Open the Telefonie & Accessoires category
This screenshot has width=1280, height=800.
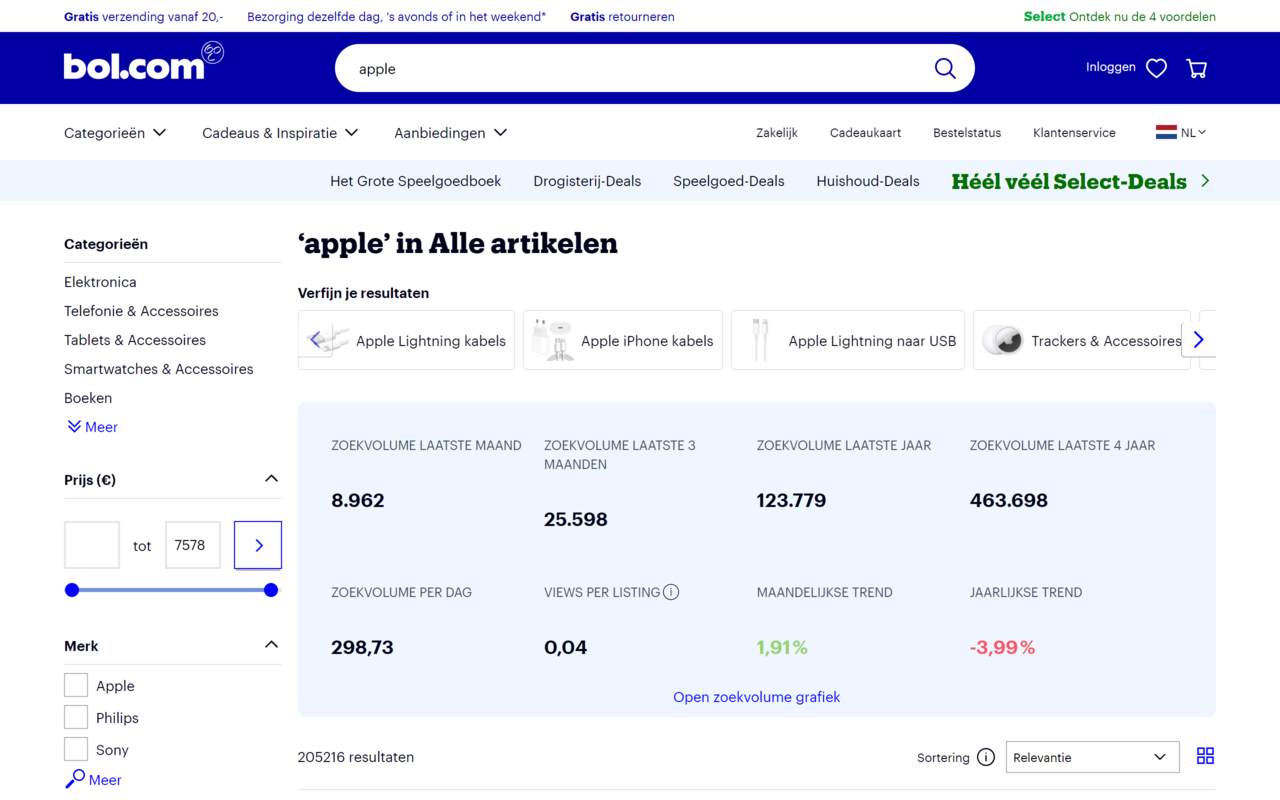coord(141,311)
